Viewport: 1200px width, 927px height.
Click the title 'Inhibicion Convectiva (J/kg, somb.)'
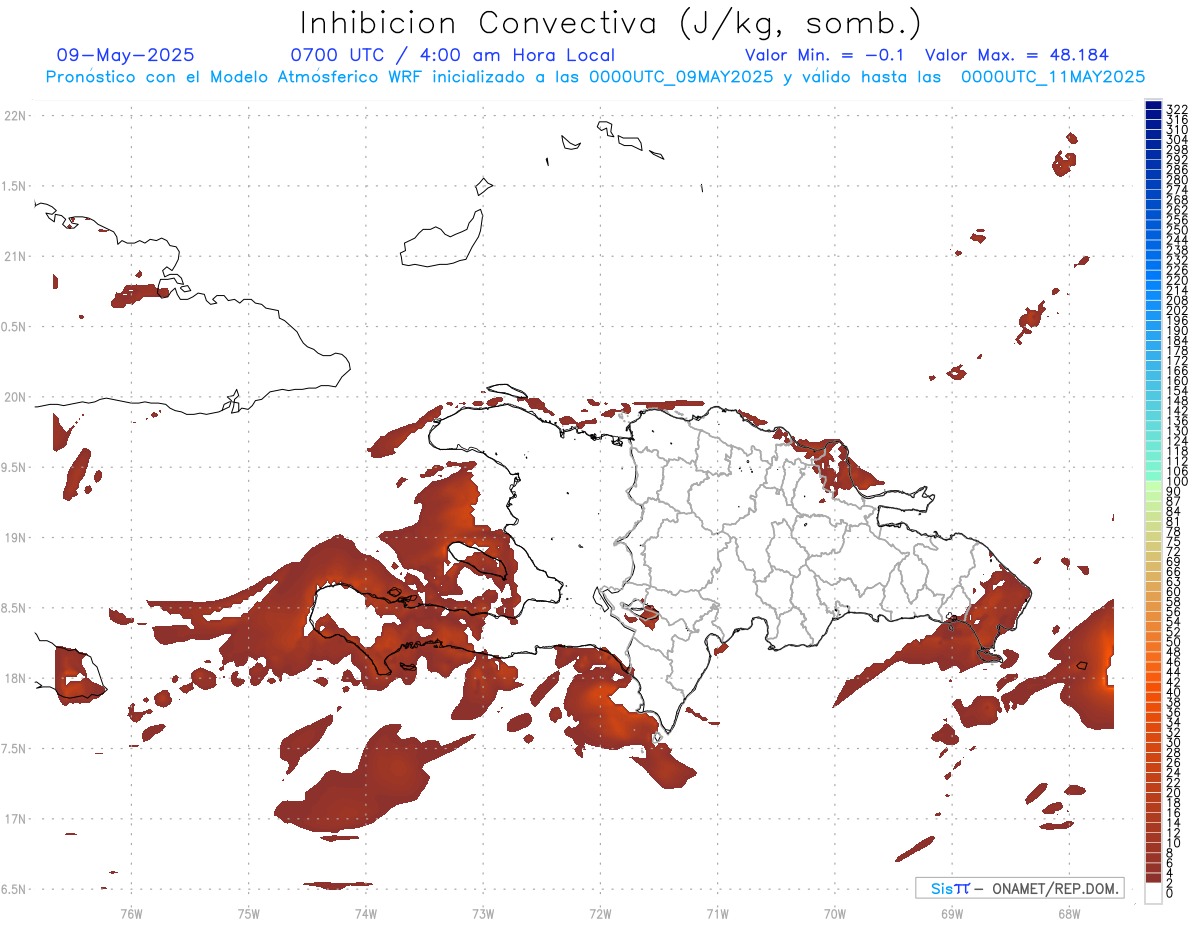(x=611, y=23)
